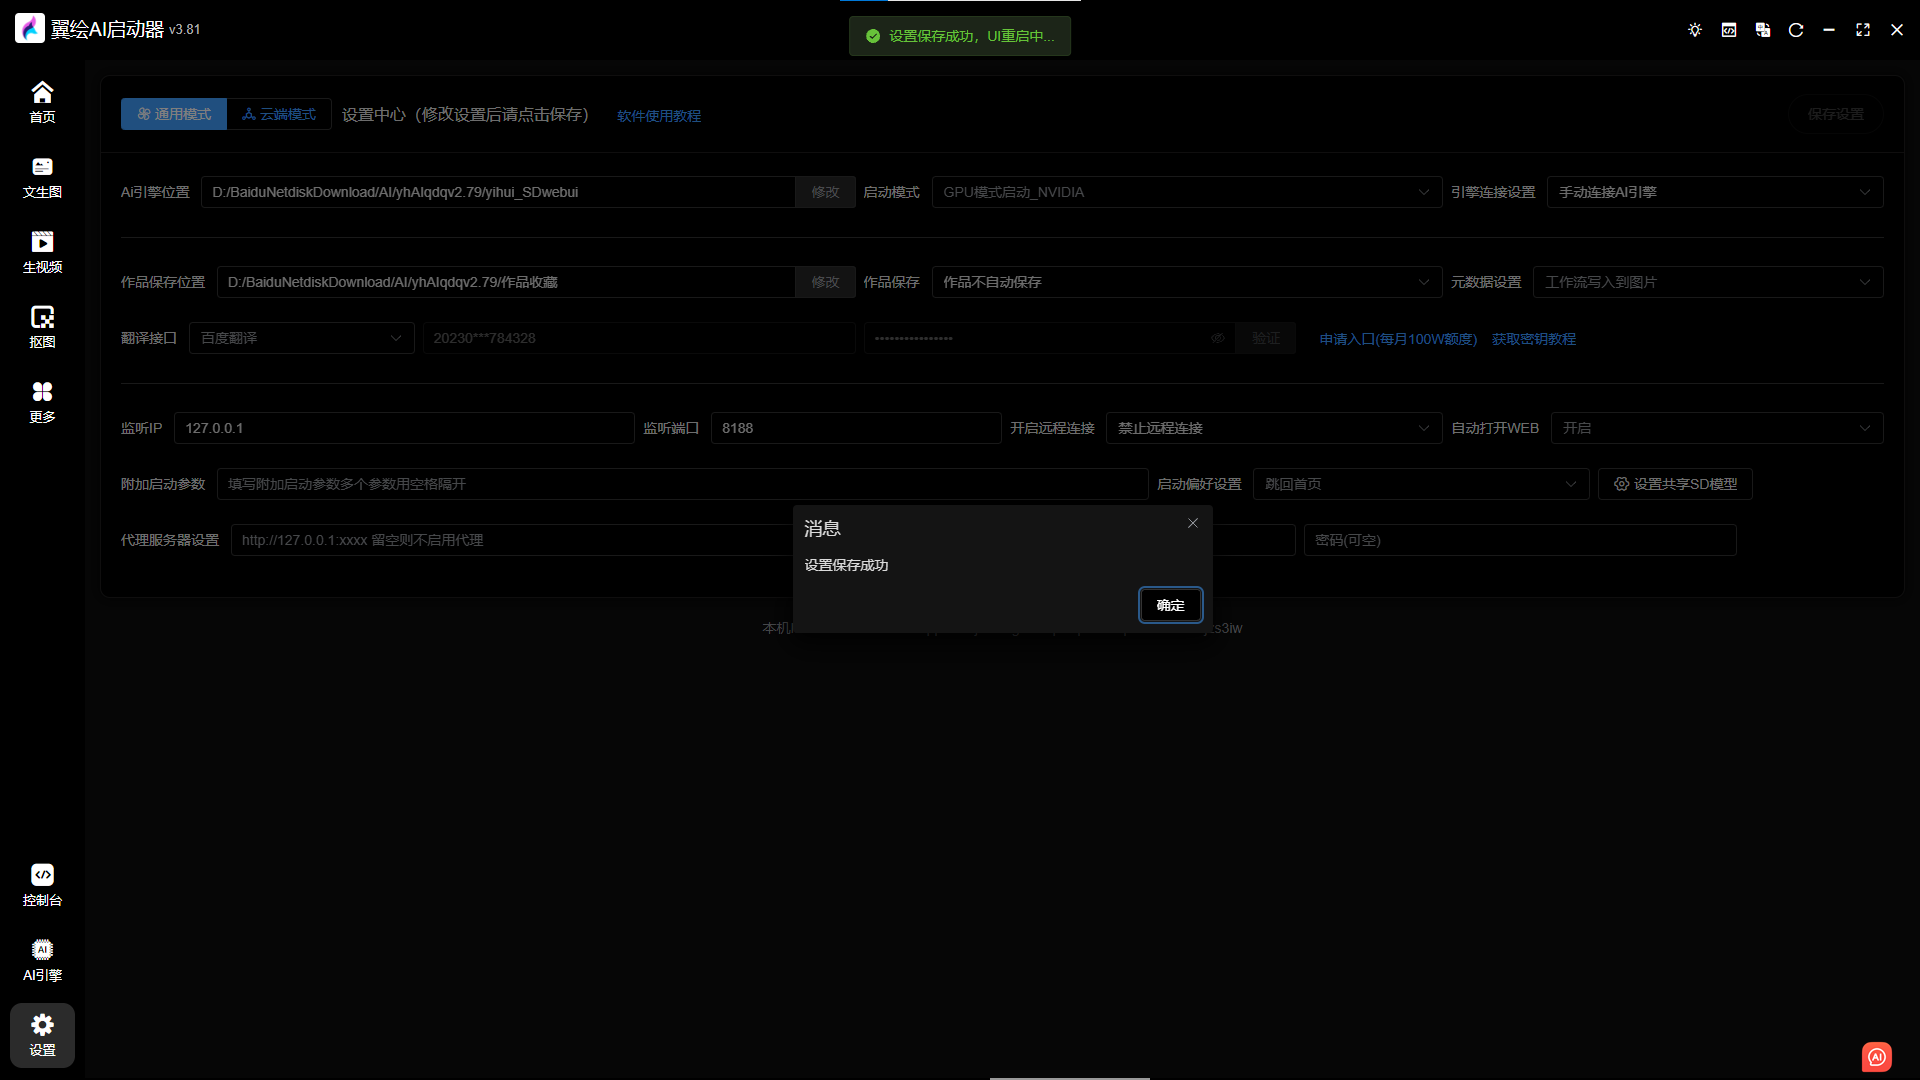The width and height of the screenshot is (1920, 1080).
Task: Open the 设置 settings page
Action: click(42, 1035)
